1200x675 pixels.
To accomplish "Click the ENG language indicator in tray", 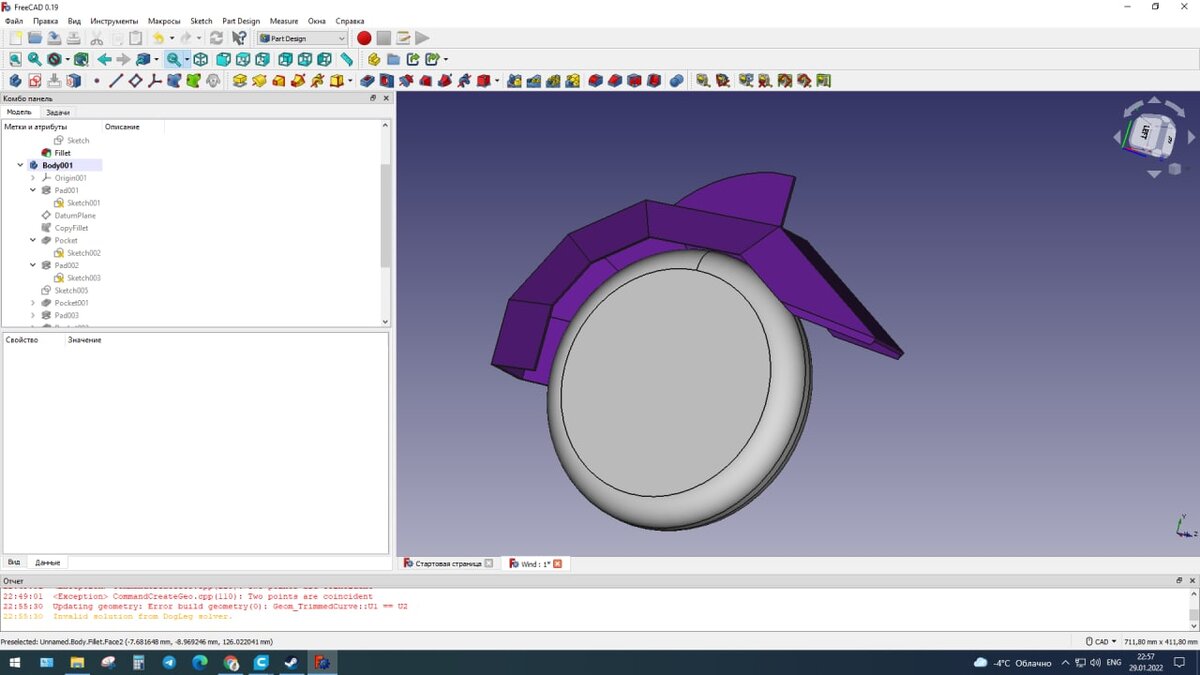I will point(1113,662).
